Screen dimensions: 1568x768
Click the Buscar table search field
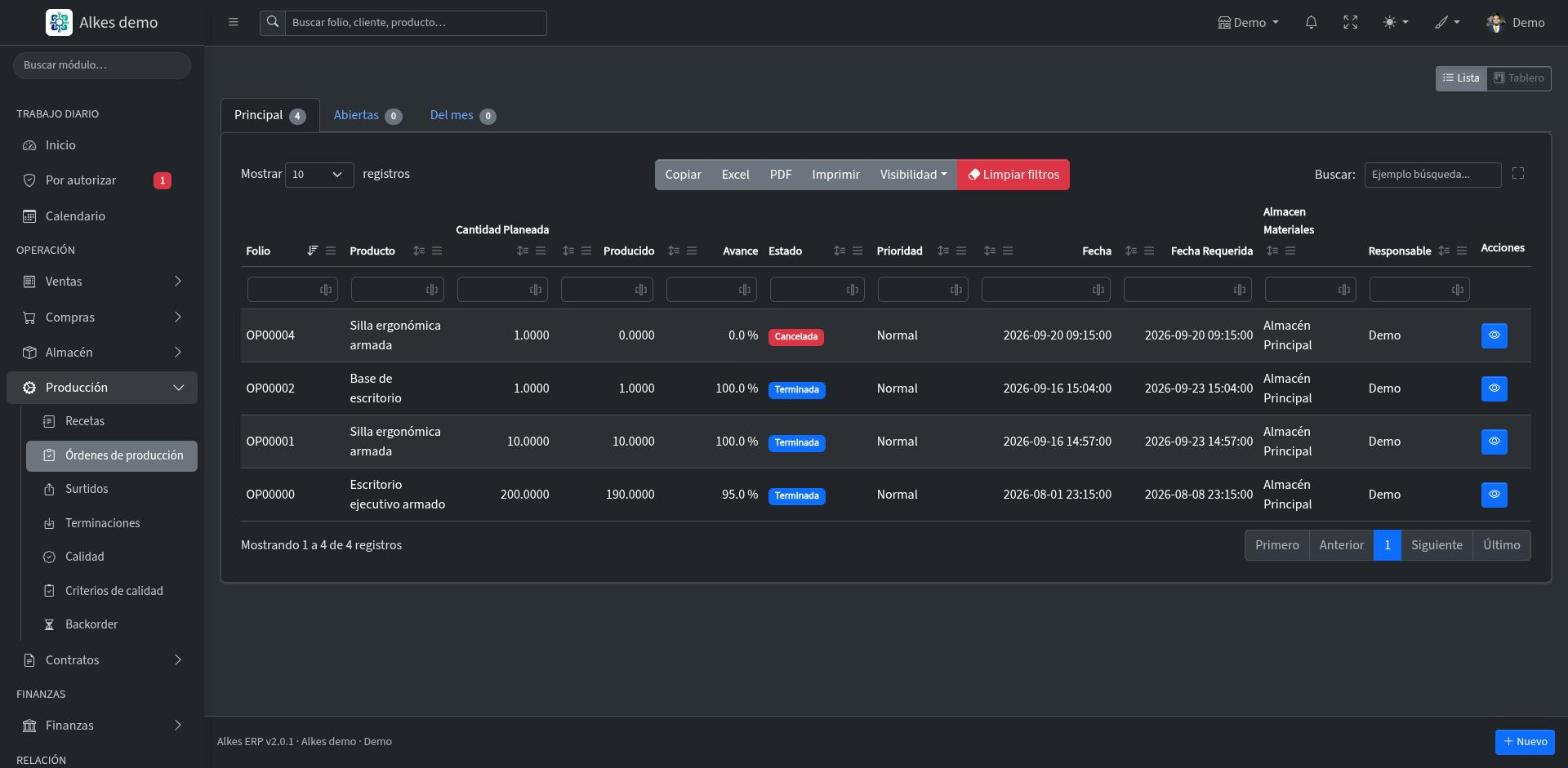tap(1432, 174)
